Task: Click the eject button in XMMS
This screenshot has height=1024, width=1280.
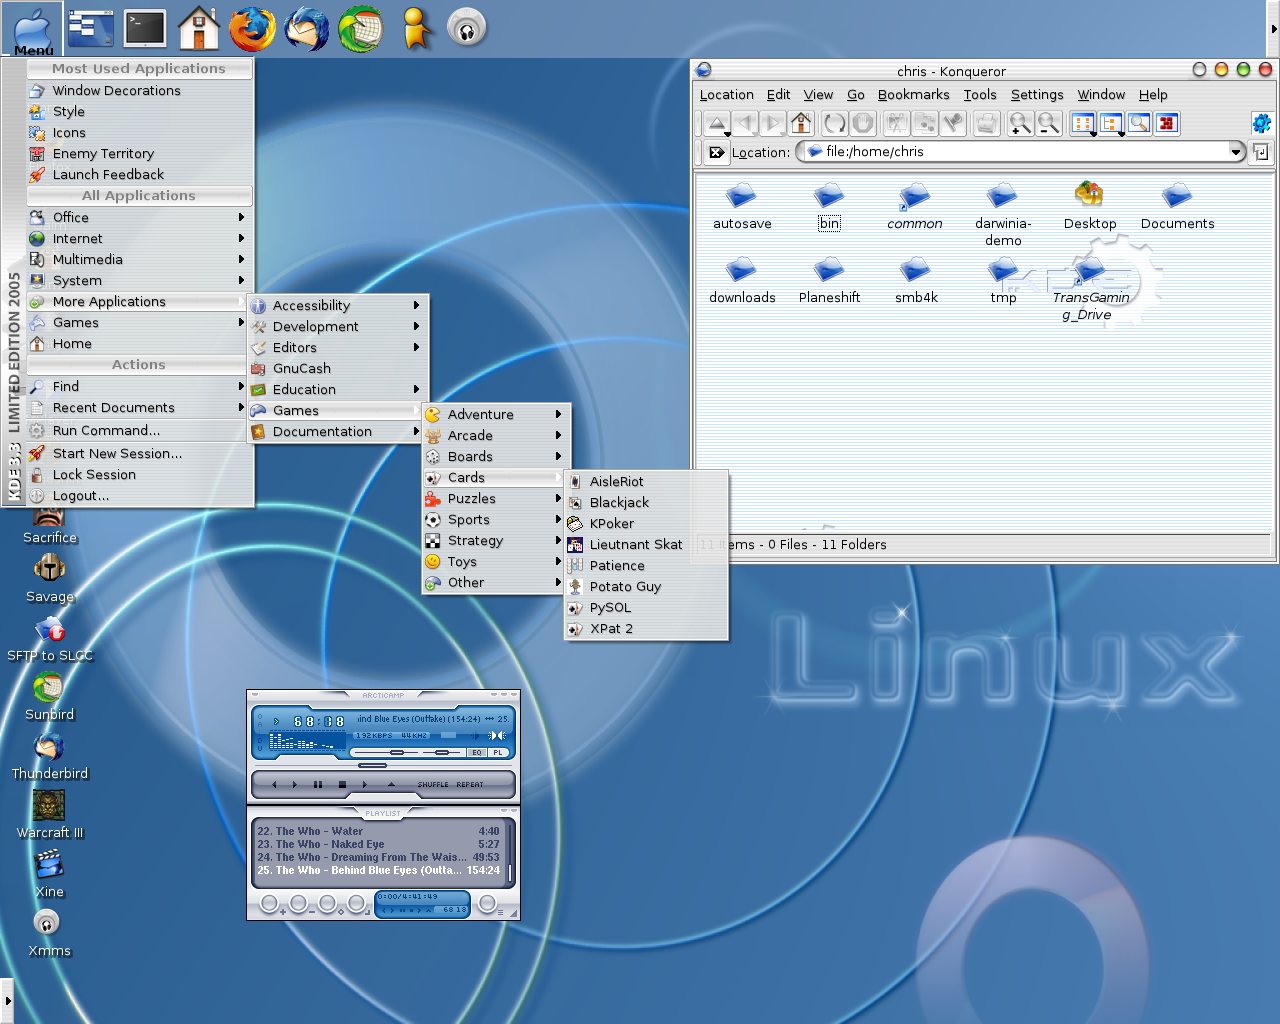Action: pos(391,785)
